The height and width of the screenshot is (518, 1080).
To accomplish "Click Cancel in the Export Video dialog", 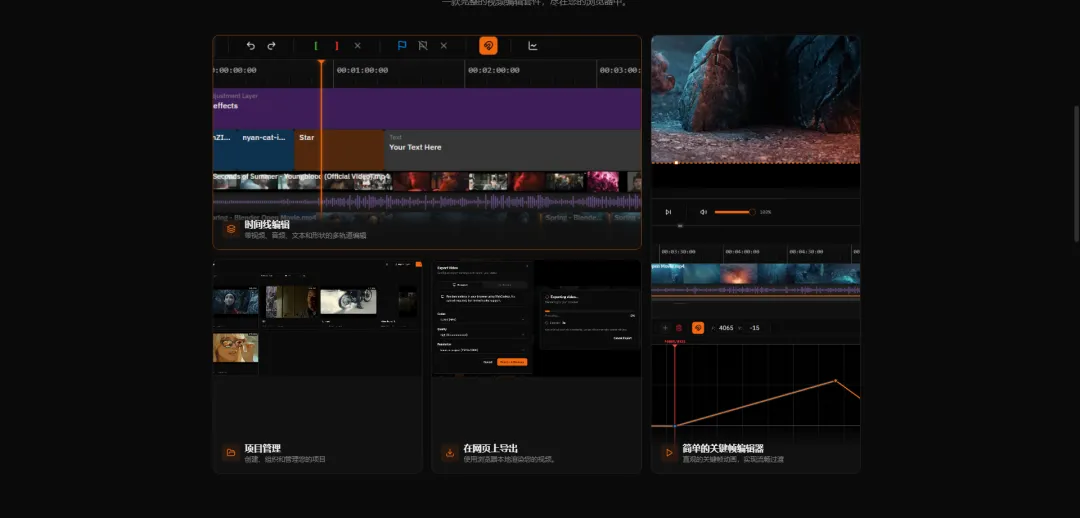I will (x=488, y=362).
